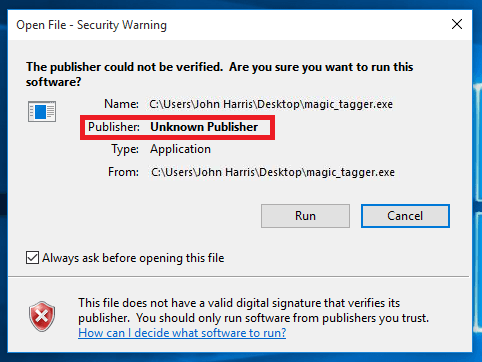Click the Name label
This screenshot has width=482, height=362.
121,104
